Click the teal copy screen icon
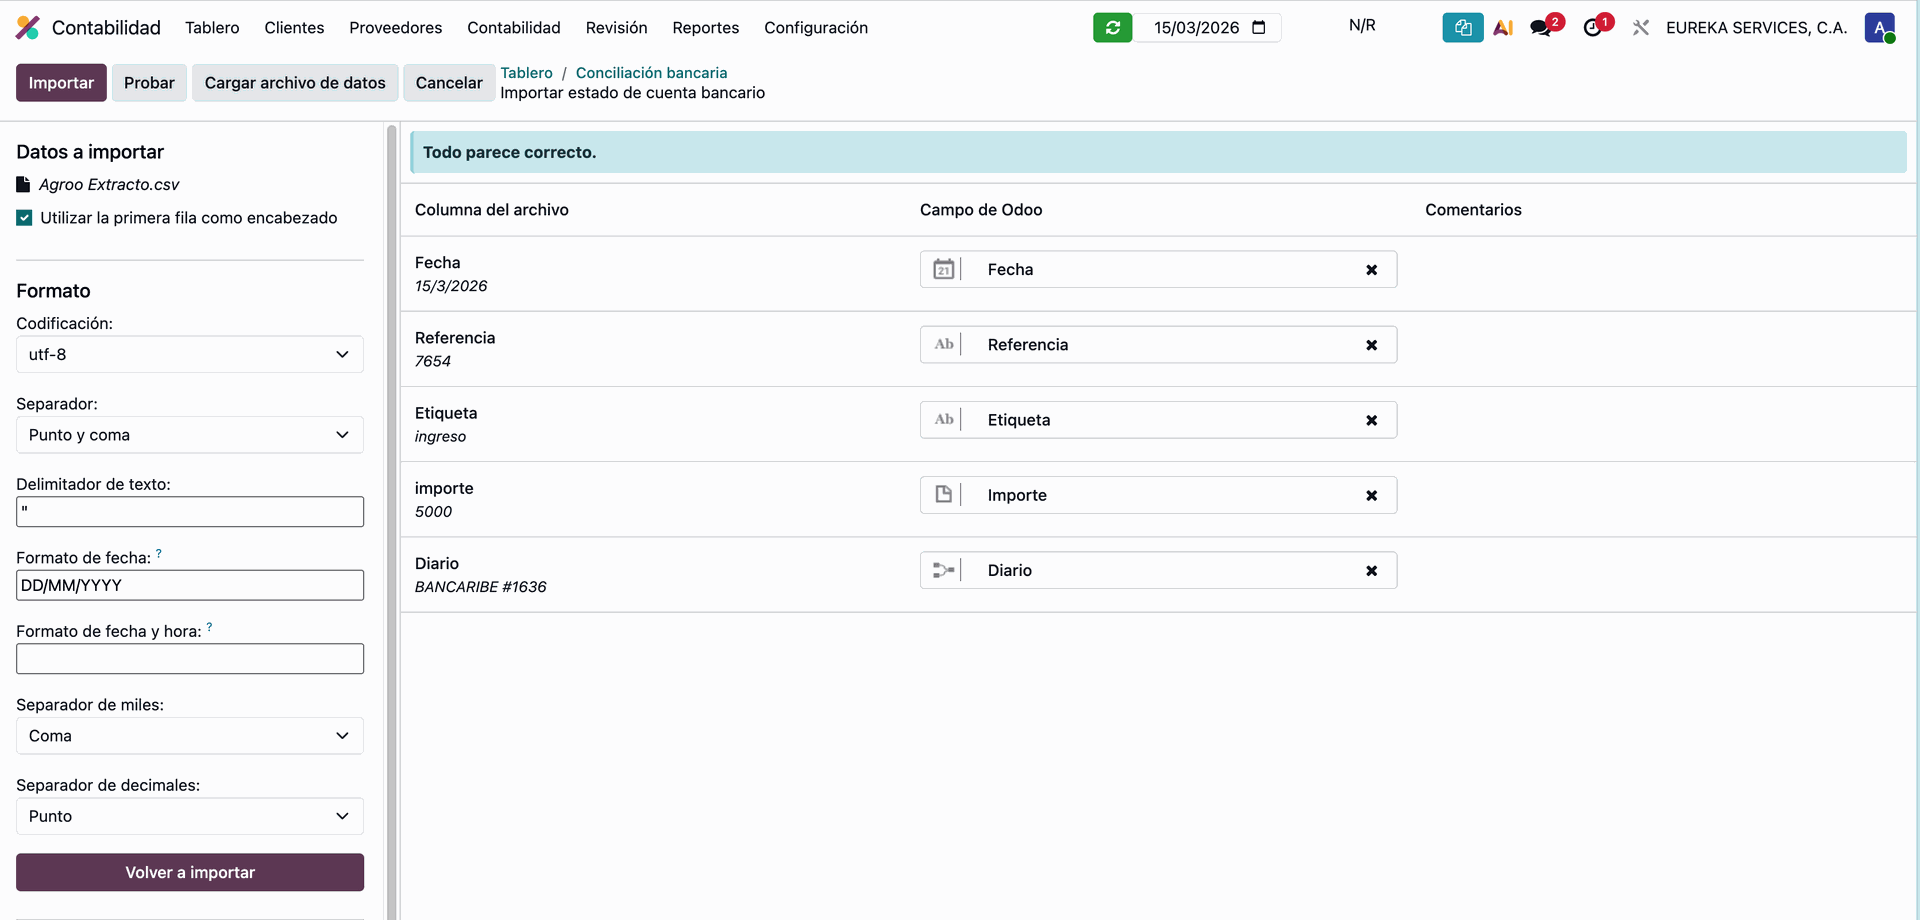Viewport: 1920px width, 920px height. click(1462, 28)
